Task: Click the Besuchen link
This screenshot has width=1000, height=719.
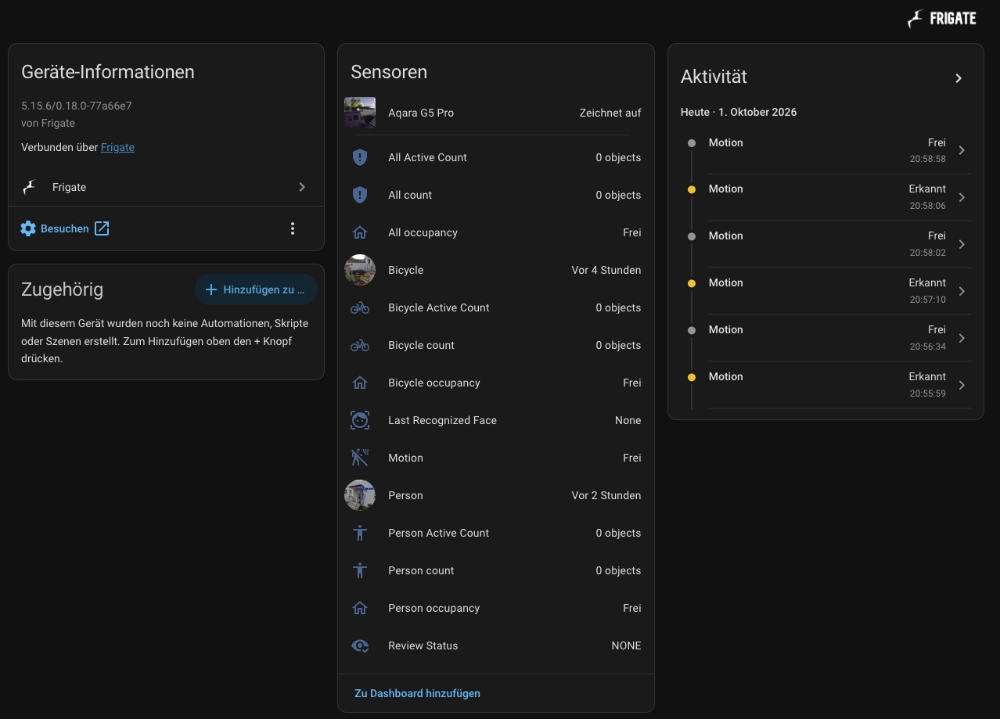Action: pos(65,228)
